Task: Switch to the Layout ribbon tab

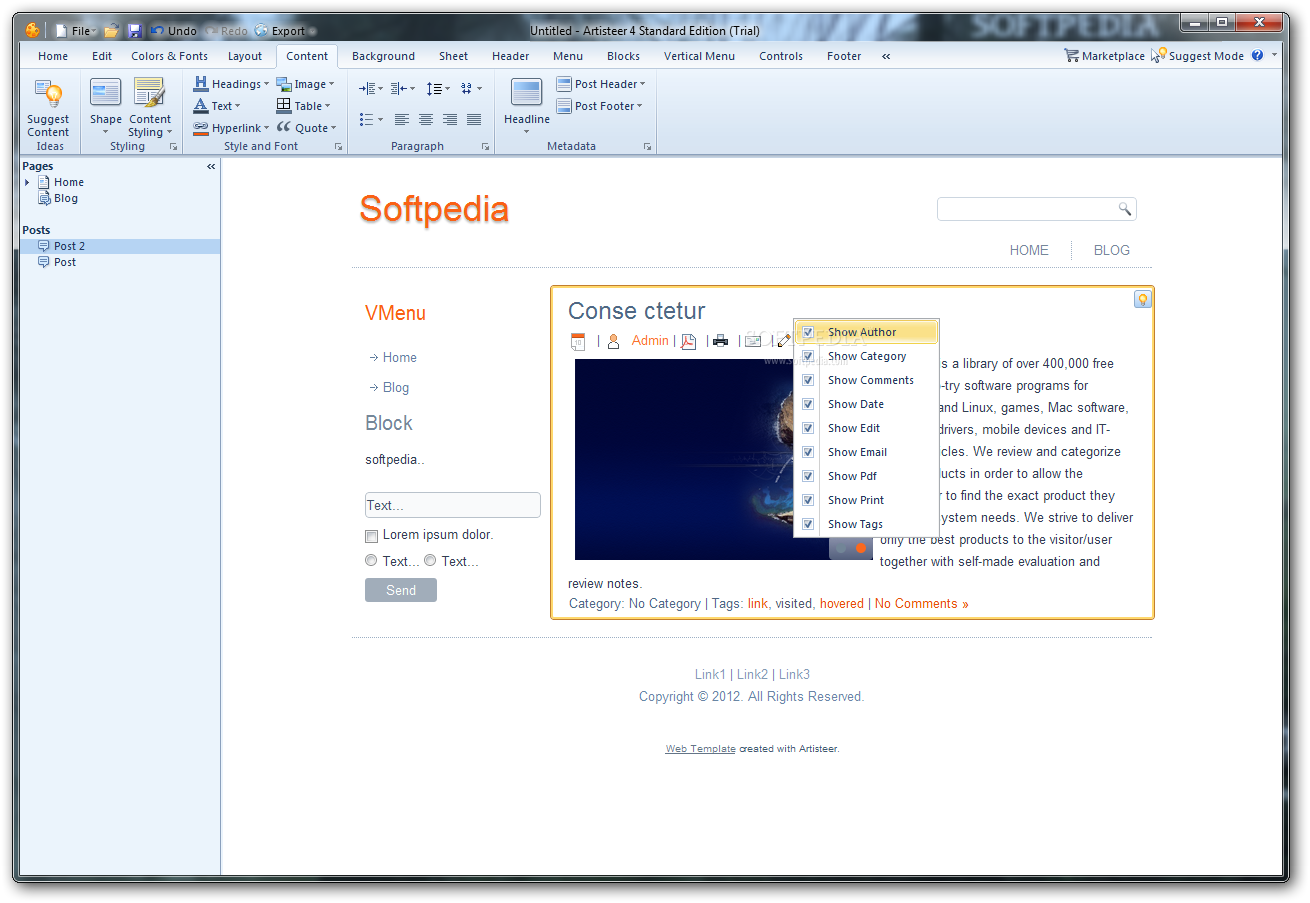Action: coord(245,56)
